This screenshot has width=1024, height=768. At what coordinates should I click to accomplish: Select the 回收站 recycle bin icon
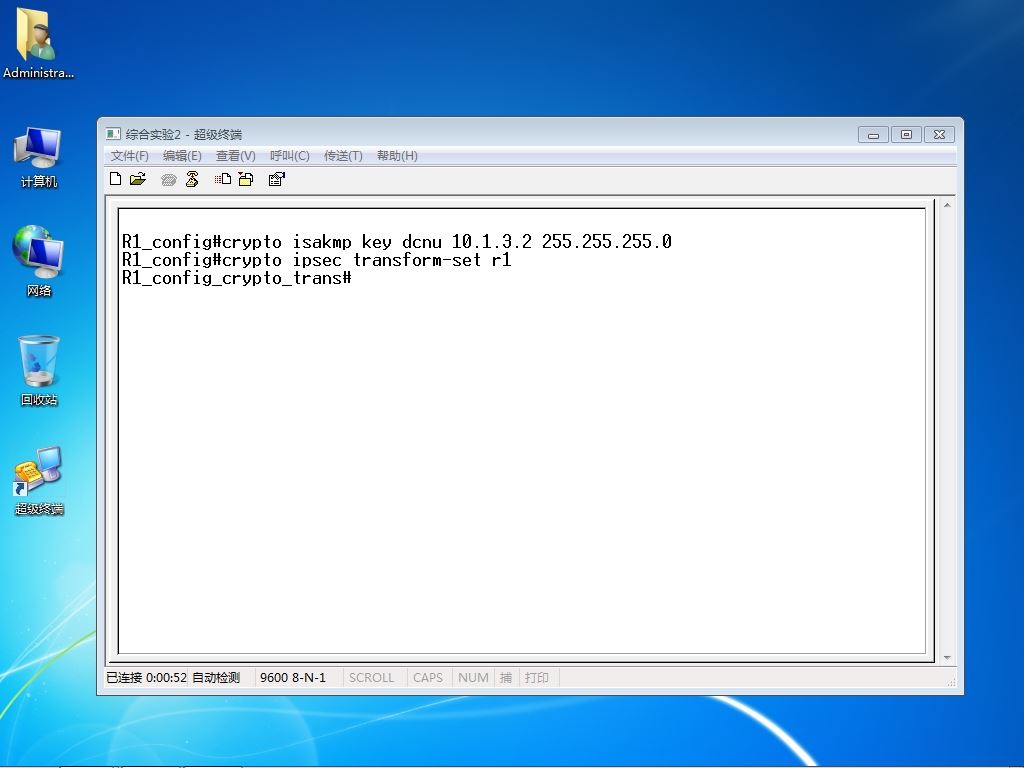pos(39,370)
